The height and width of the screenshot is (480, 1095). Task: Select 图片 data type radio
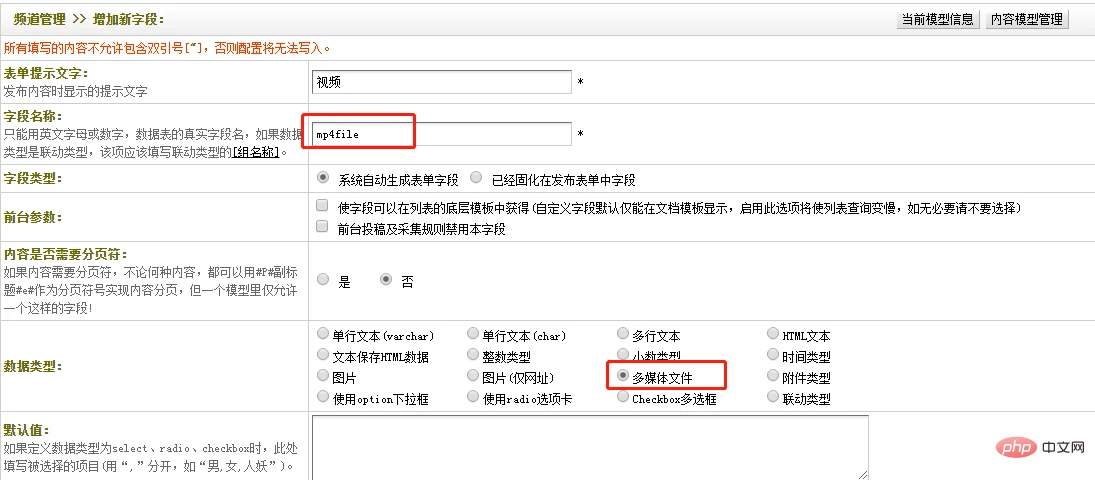coord(323,375)
